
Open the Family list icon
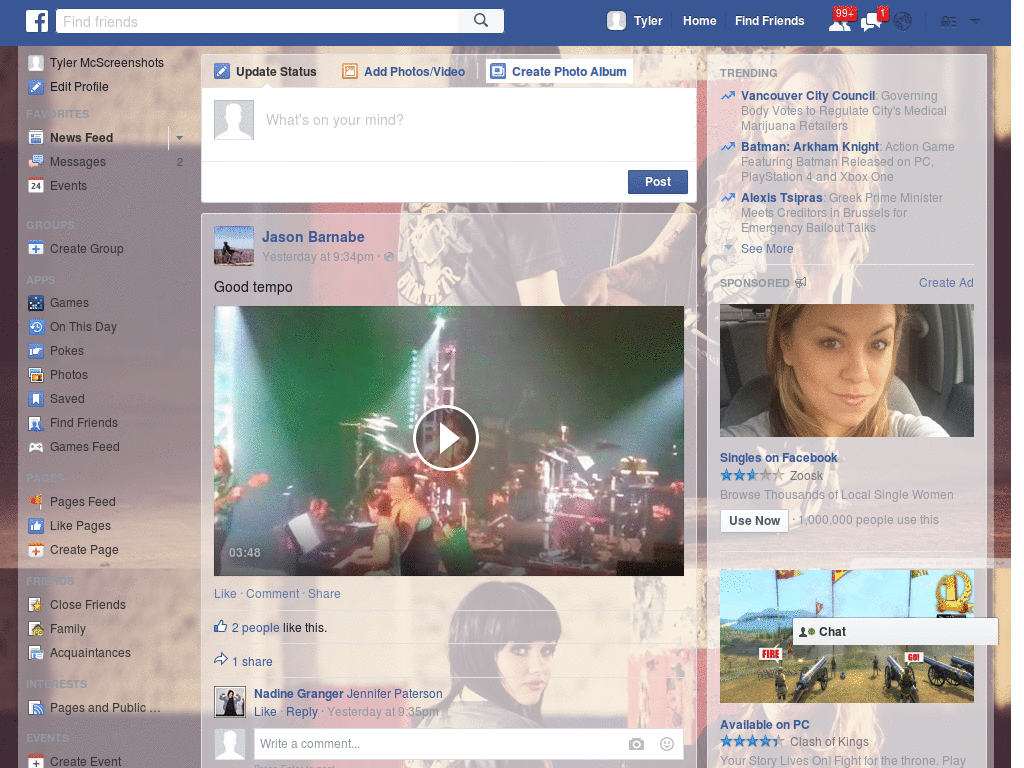(36, 629)
